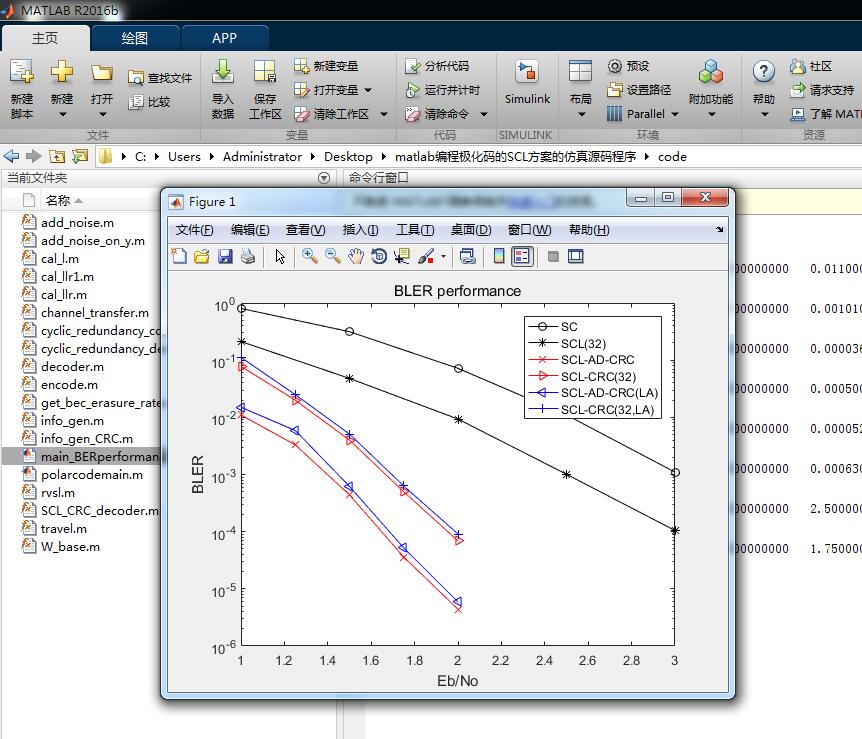The image size is (862, 739).
Task: Click the Save Workspace (保存工作区) icon
Action: pyautogui.click(x=265, y=72)
